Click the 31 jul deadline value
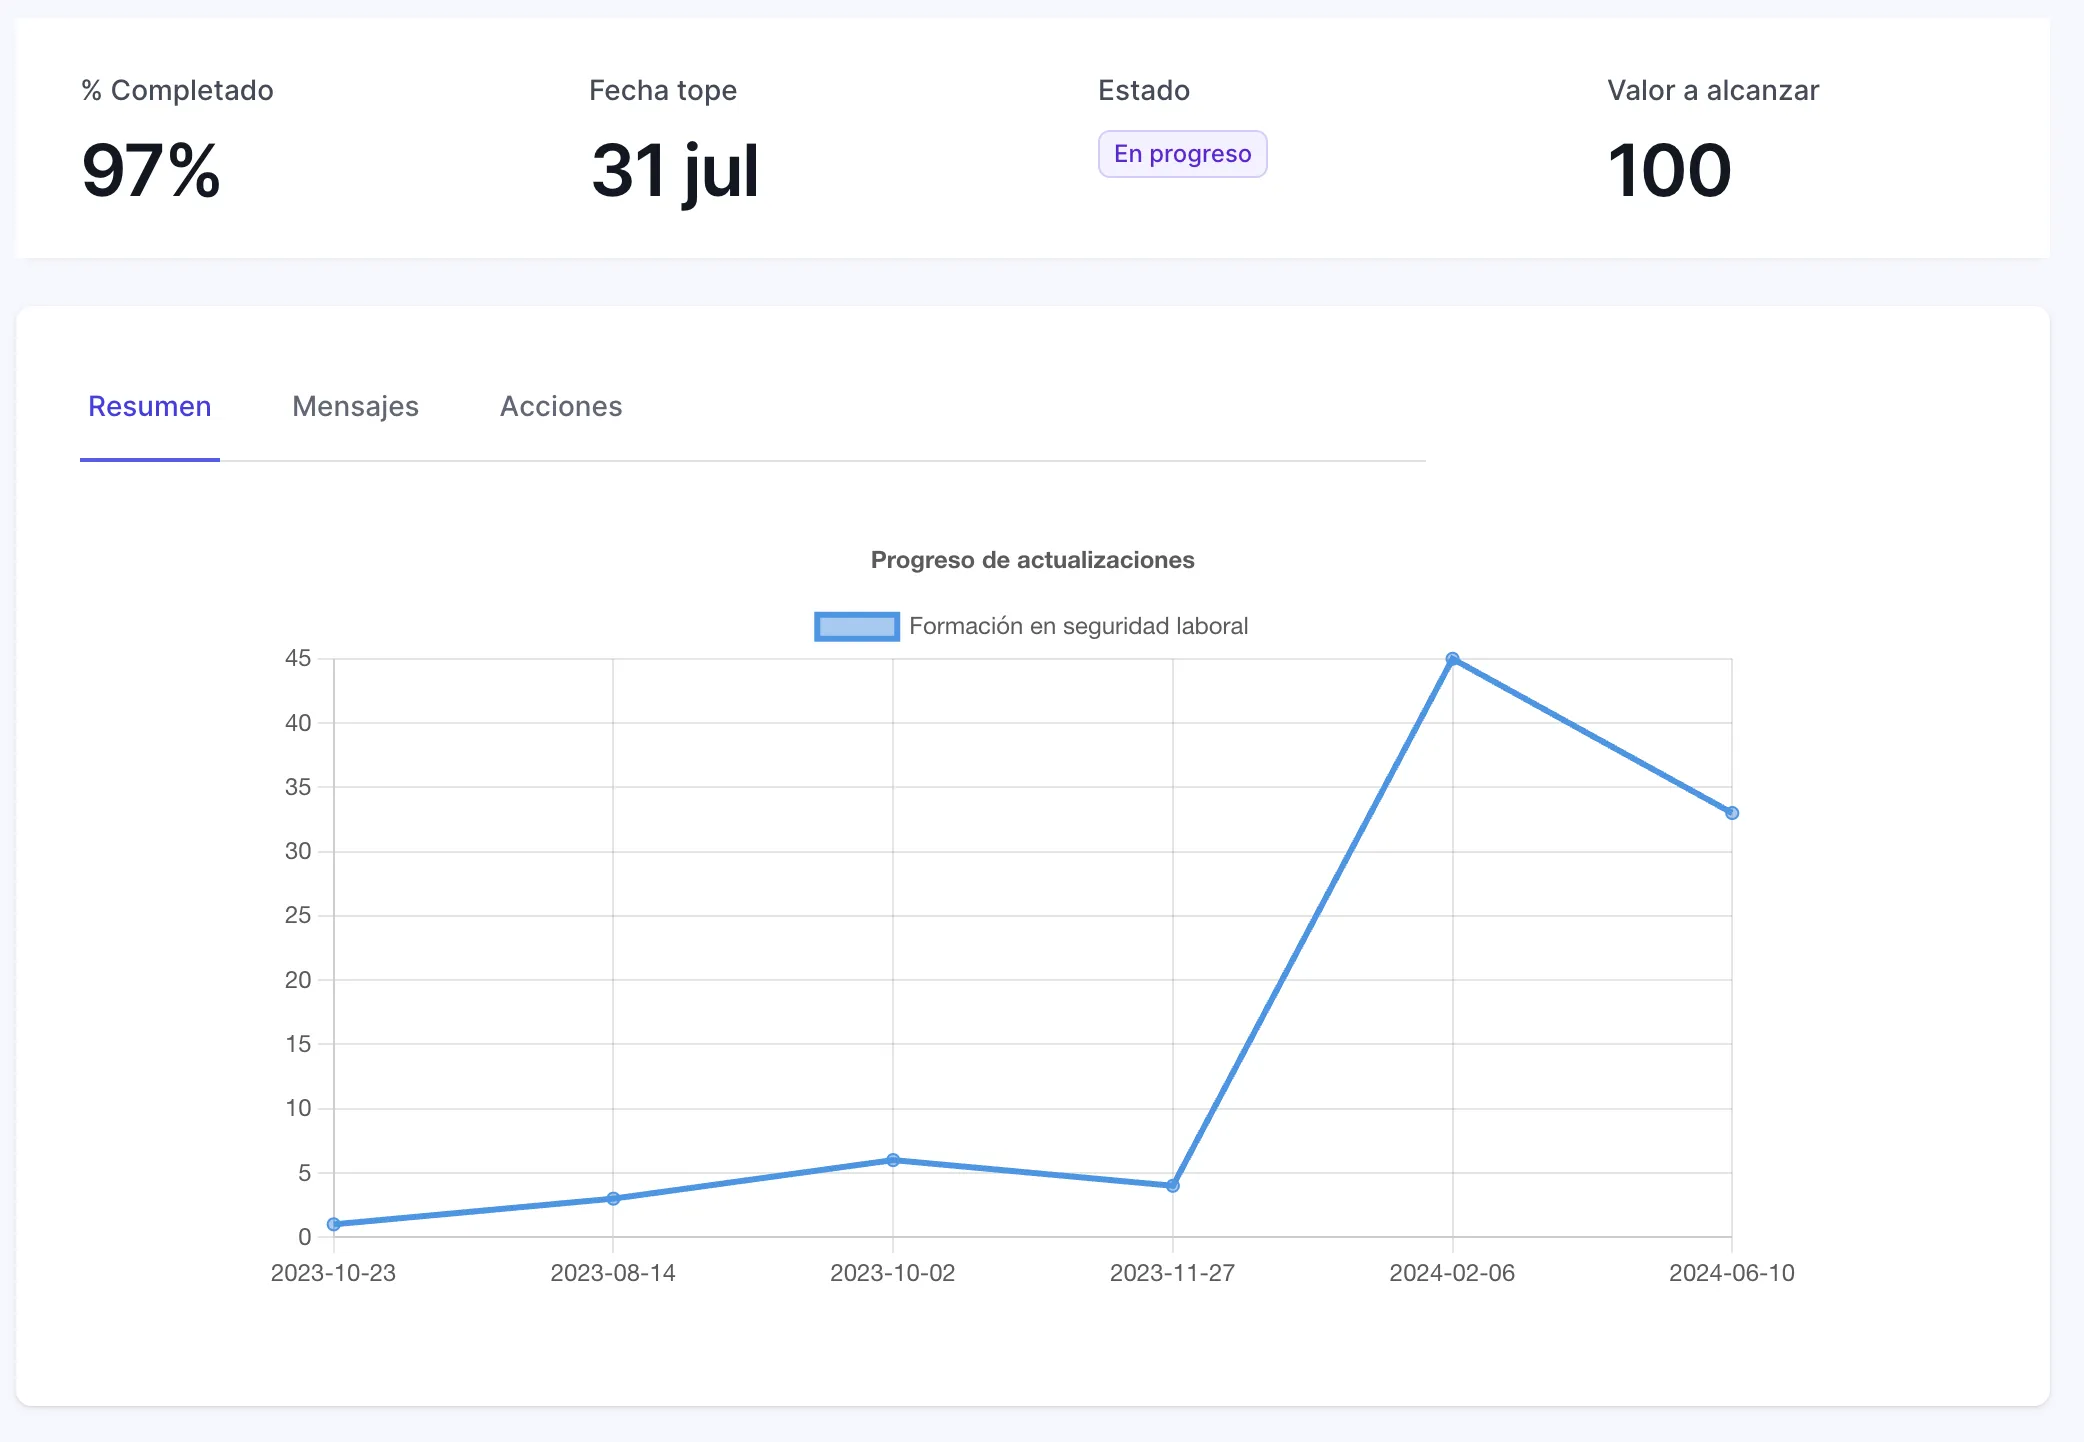The height and width of the screenshot is (1442, 2084). (675, 171)
